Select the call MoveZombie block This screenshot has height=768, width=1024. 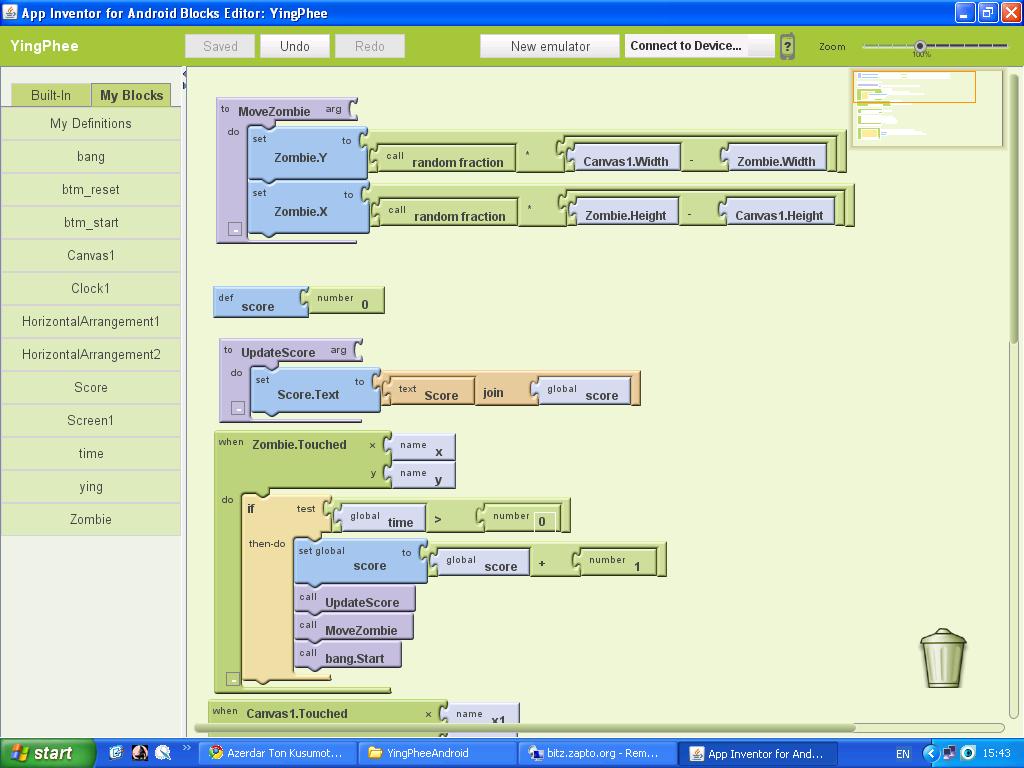click(353, 627)
